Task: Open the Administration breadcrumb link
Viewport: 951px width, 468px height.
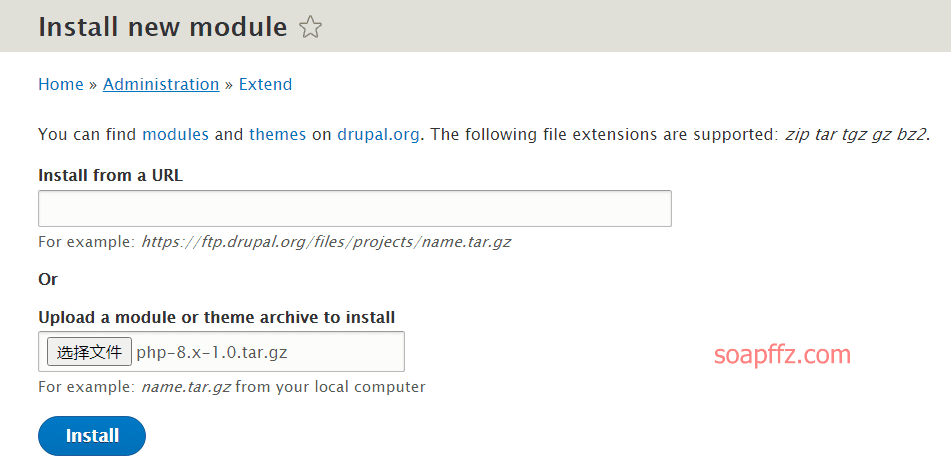Action: 161,84
